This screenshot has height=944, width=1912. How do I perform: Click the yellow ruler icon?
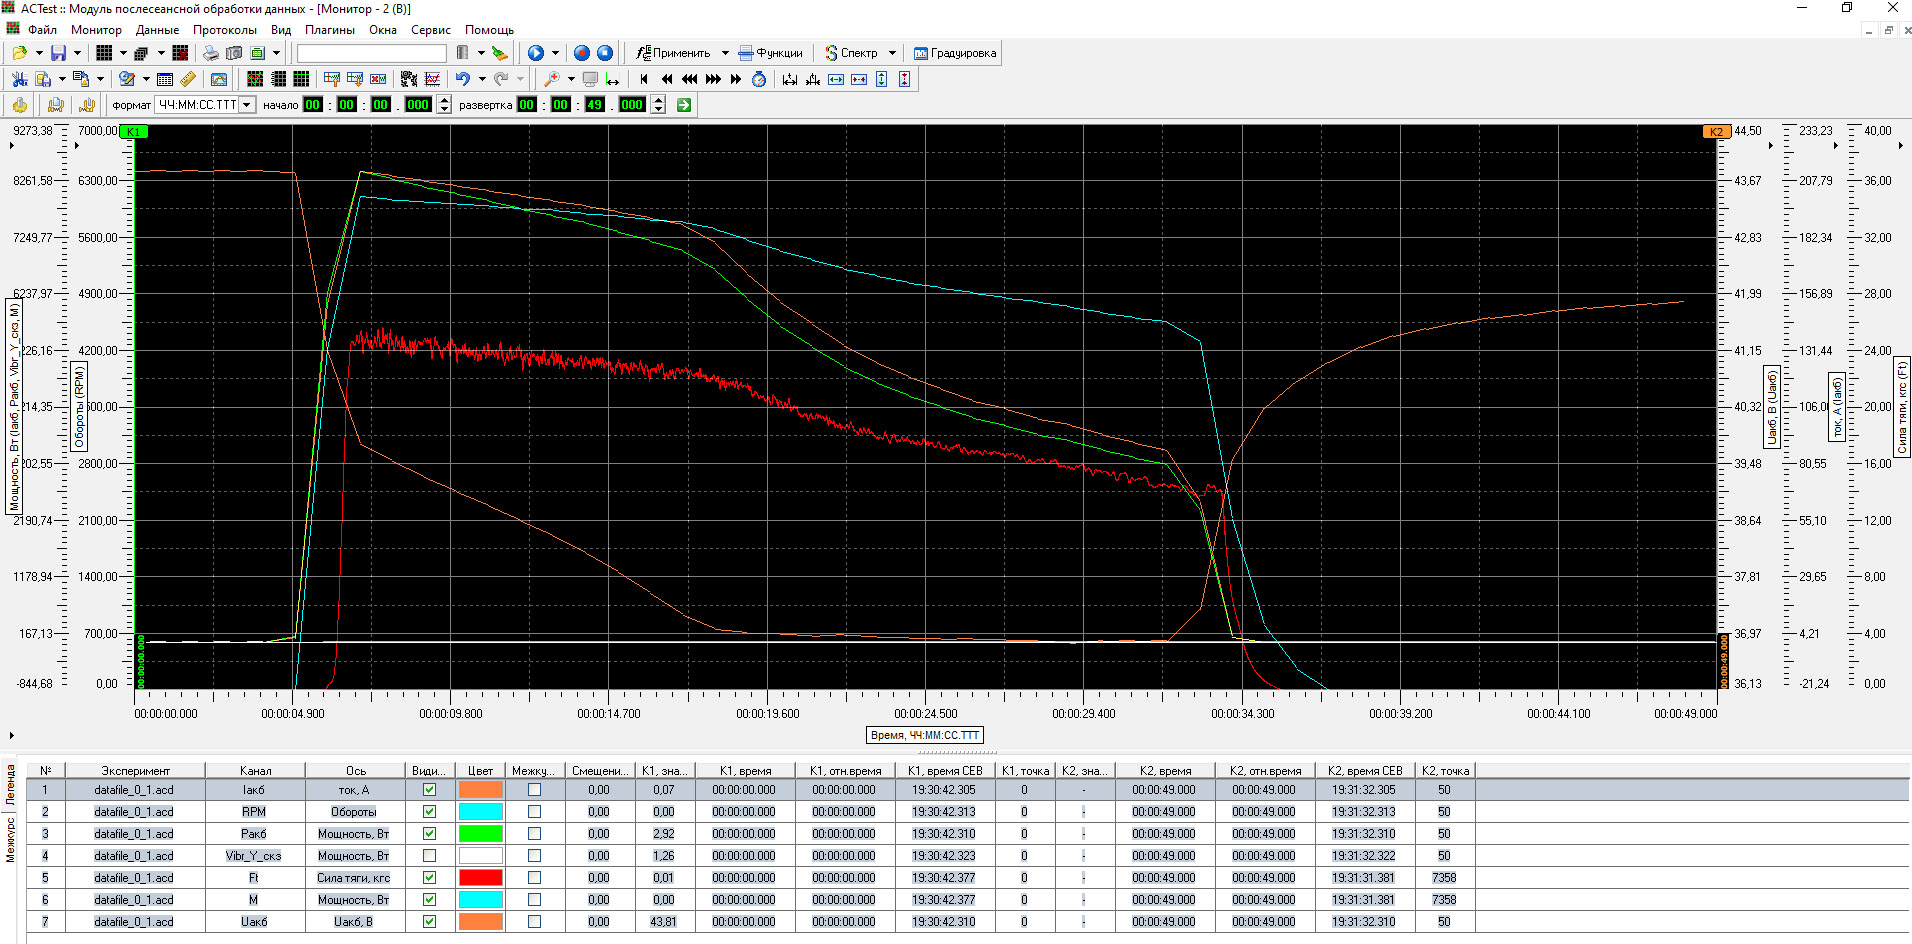tap(187, 79)
